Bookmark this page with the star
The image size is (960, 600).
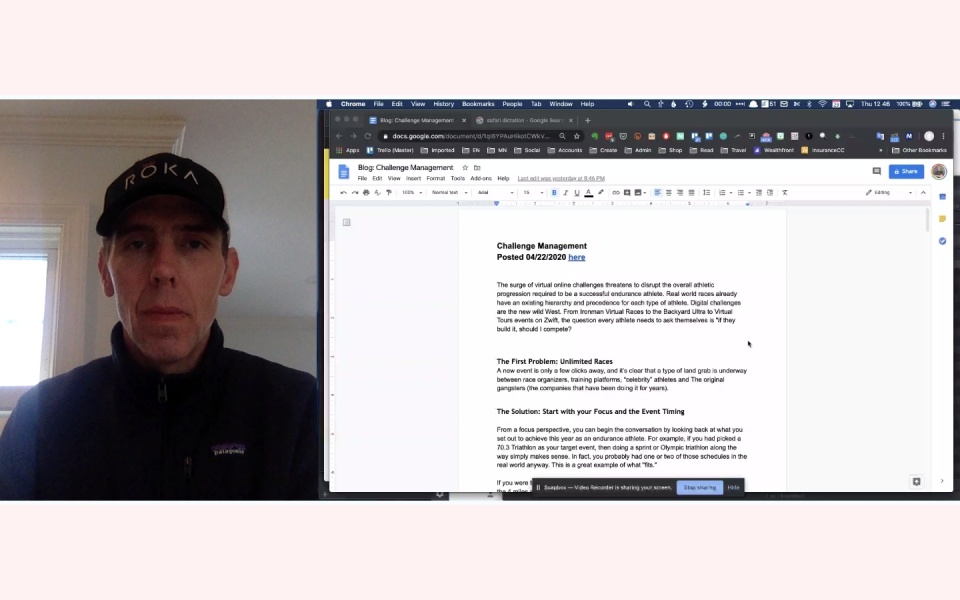click(576, 137)
